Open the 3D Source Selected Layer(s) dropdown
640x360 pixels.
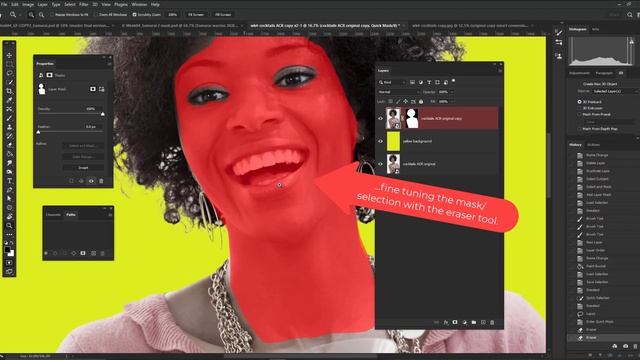615,91
